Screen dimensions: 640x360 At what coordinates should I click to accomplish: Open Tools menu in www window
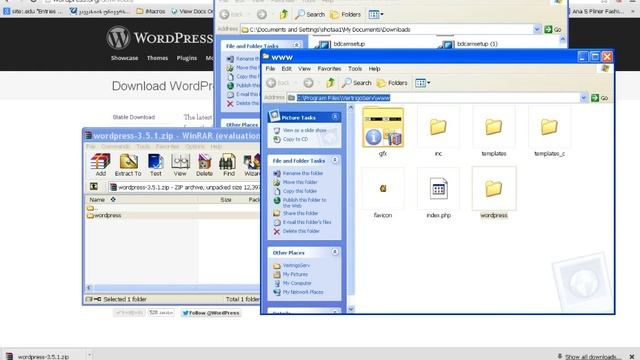tap(355, 69)
